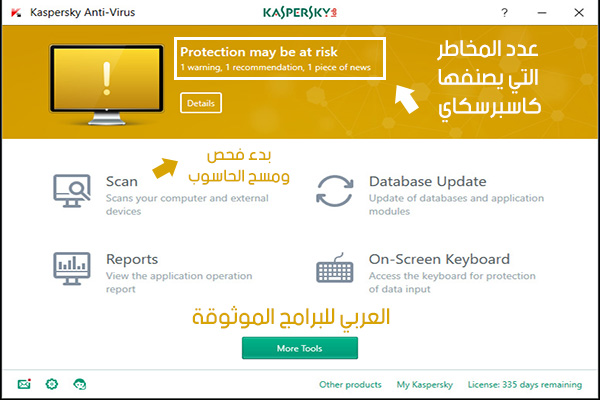This screenshot has width=600, height=400.
Task: Click the Database Update circular arrows icon
Action: point(335,191)
